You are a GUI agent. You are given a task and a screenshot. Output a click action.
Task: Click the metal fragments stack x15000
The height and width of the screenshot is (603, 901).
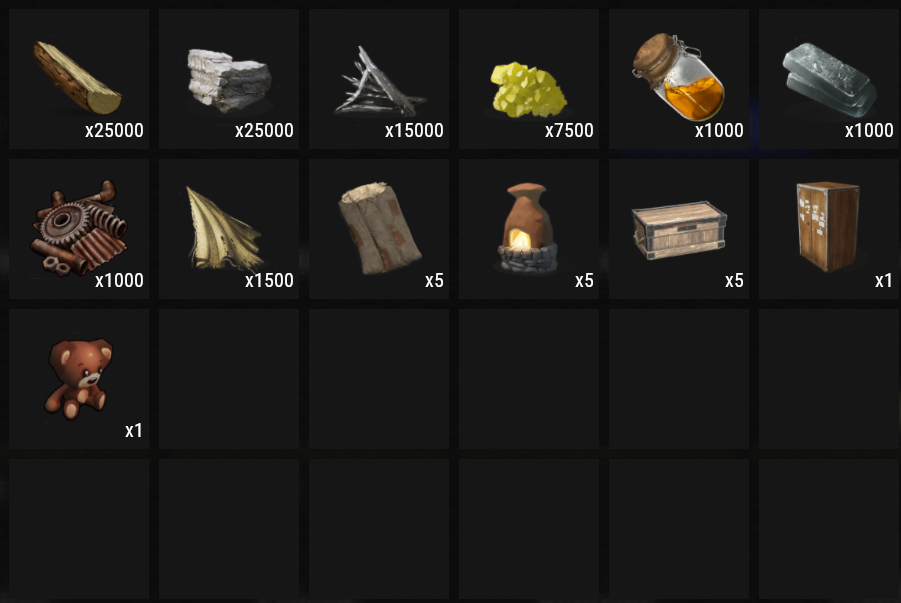[x=379, y=79]
